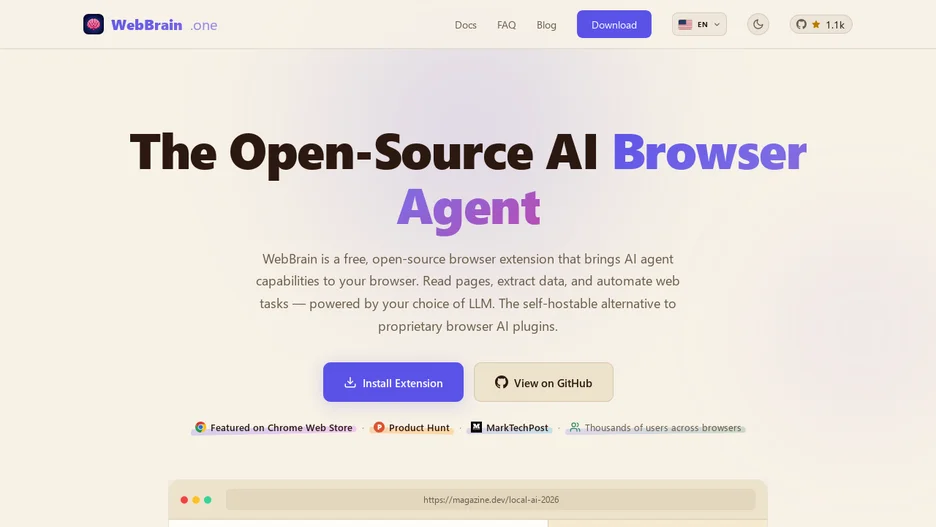Click the GitHub icon on View on GitHub
The height and width of the screenshot is (527, 936).
point(501,382)
